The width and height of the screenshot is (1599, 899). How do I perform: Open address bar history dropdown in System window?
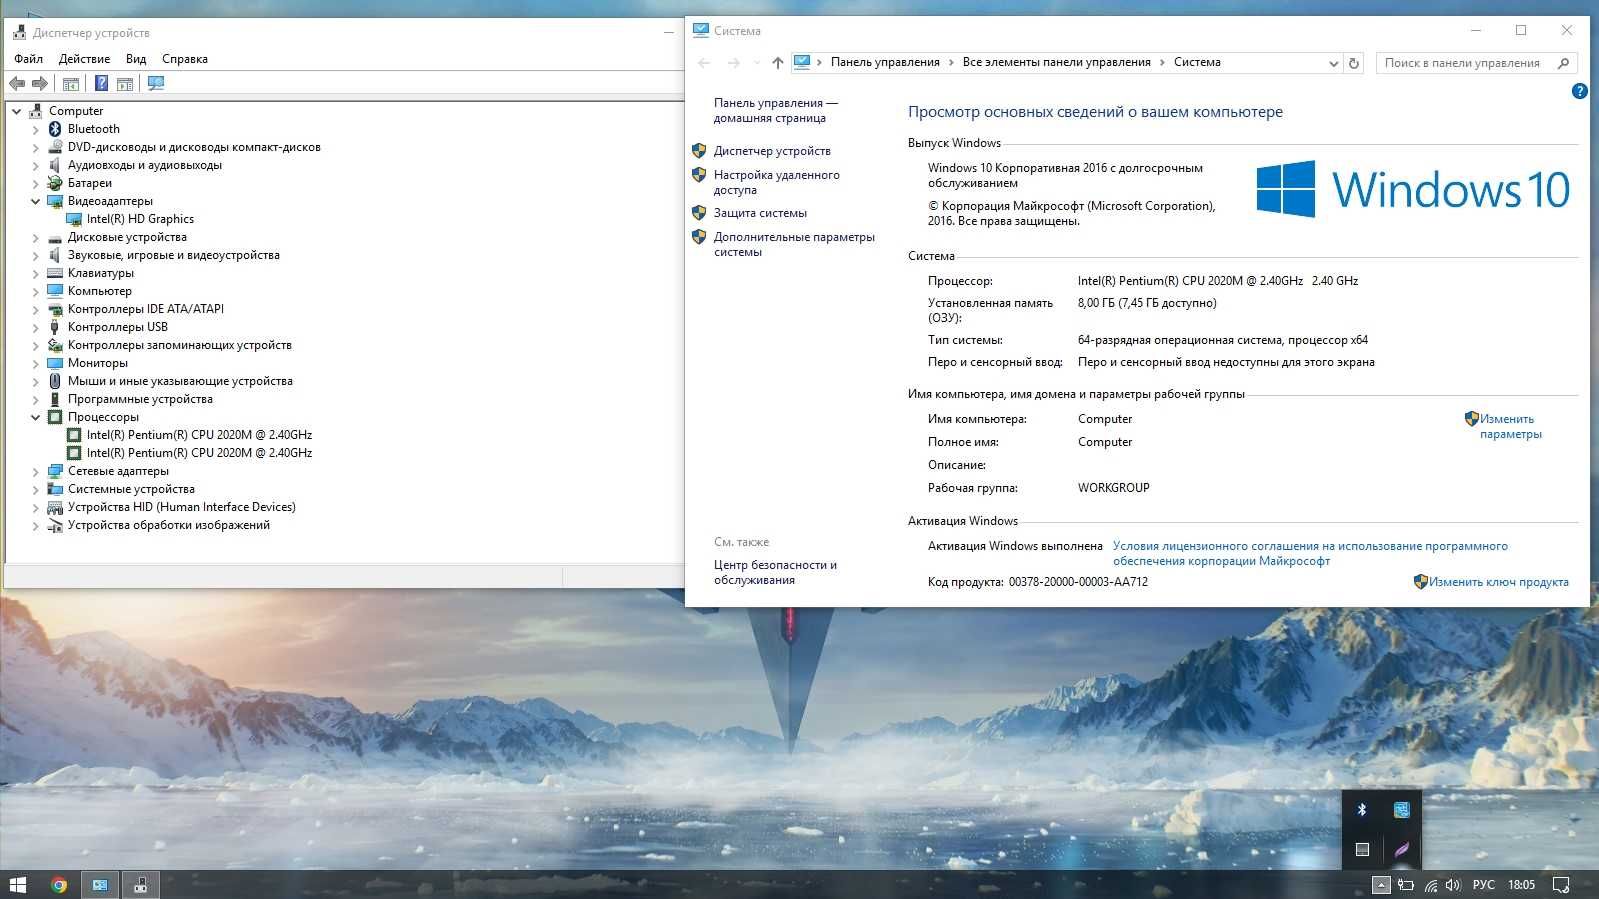(1333, 63)
